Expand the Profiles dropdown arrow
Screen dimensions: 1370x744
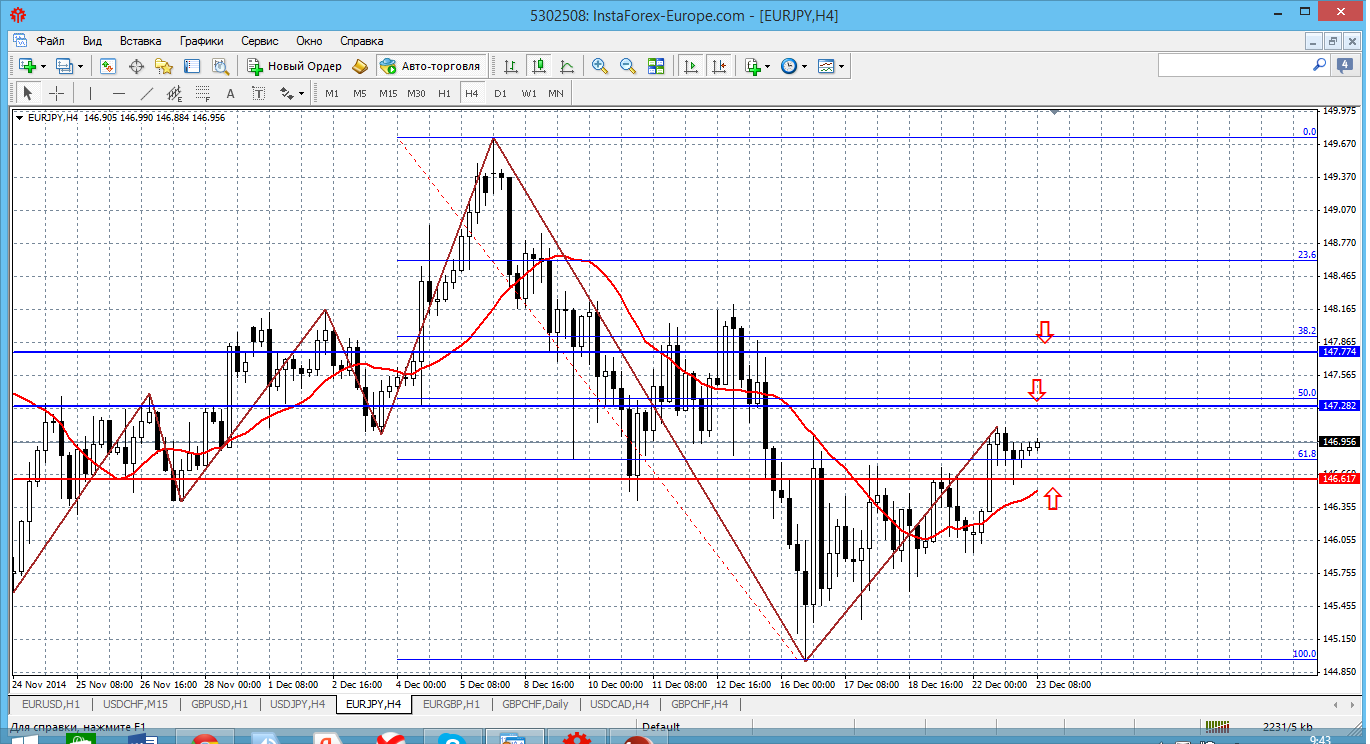click(81, 66)
